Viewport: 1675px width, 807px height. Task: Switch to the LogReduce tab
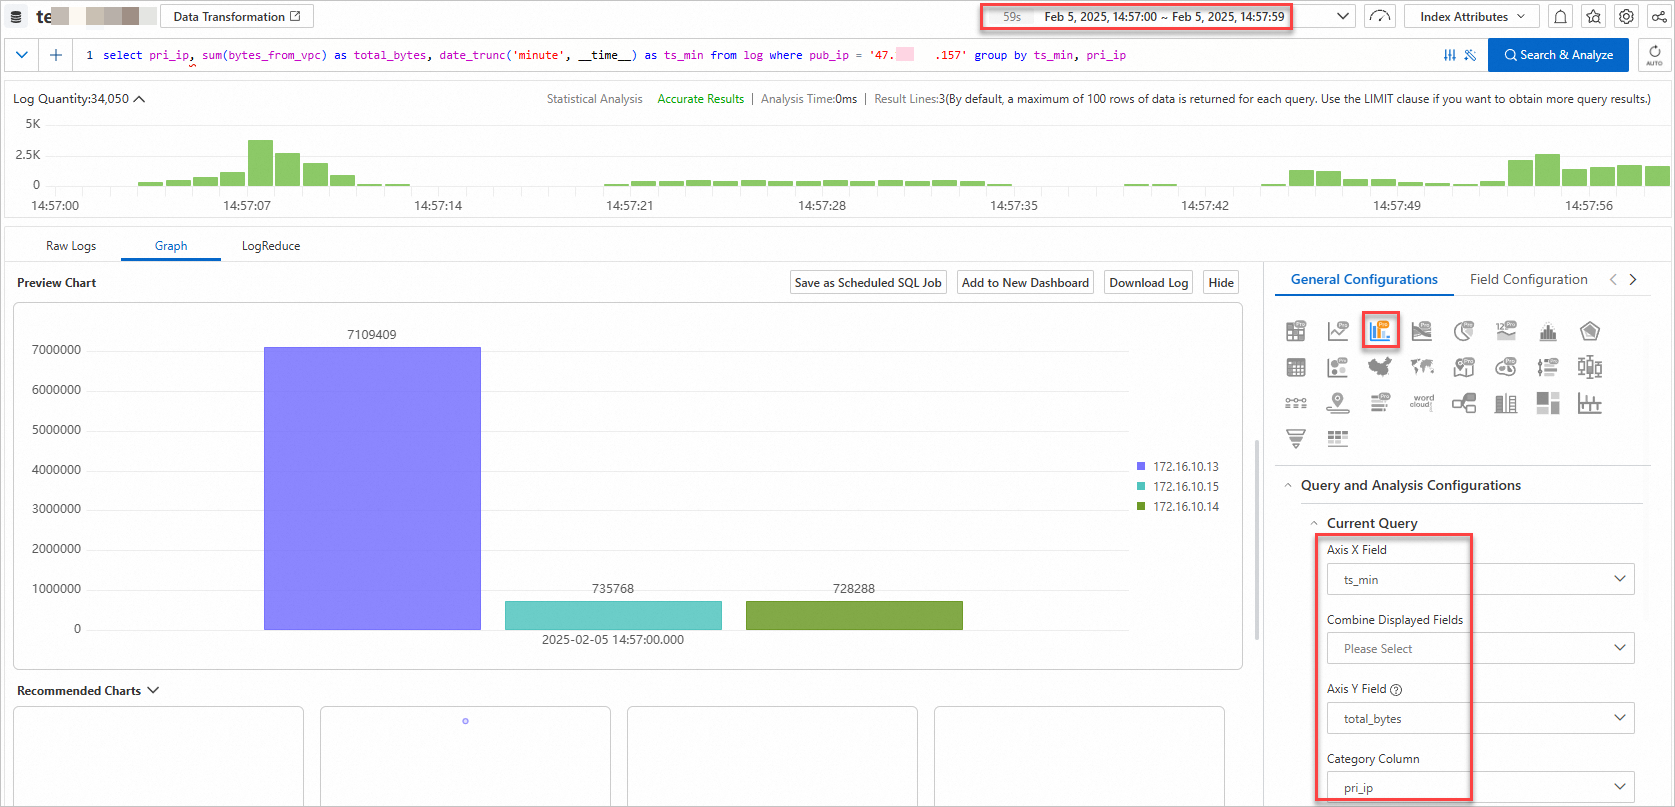(271, 246)
